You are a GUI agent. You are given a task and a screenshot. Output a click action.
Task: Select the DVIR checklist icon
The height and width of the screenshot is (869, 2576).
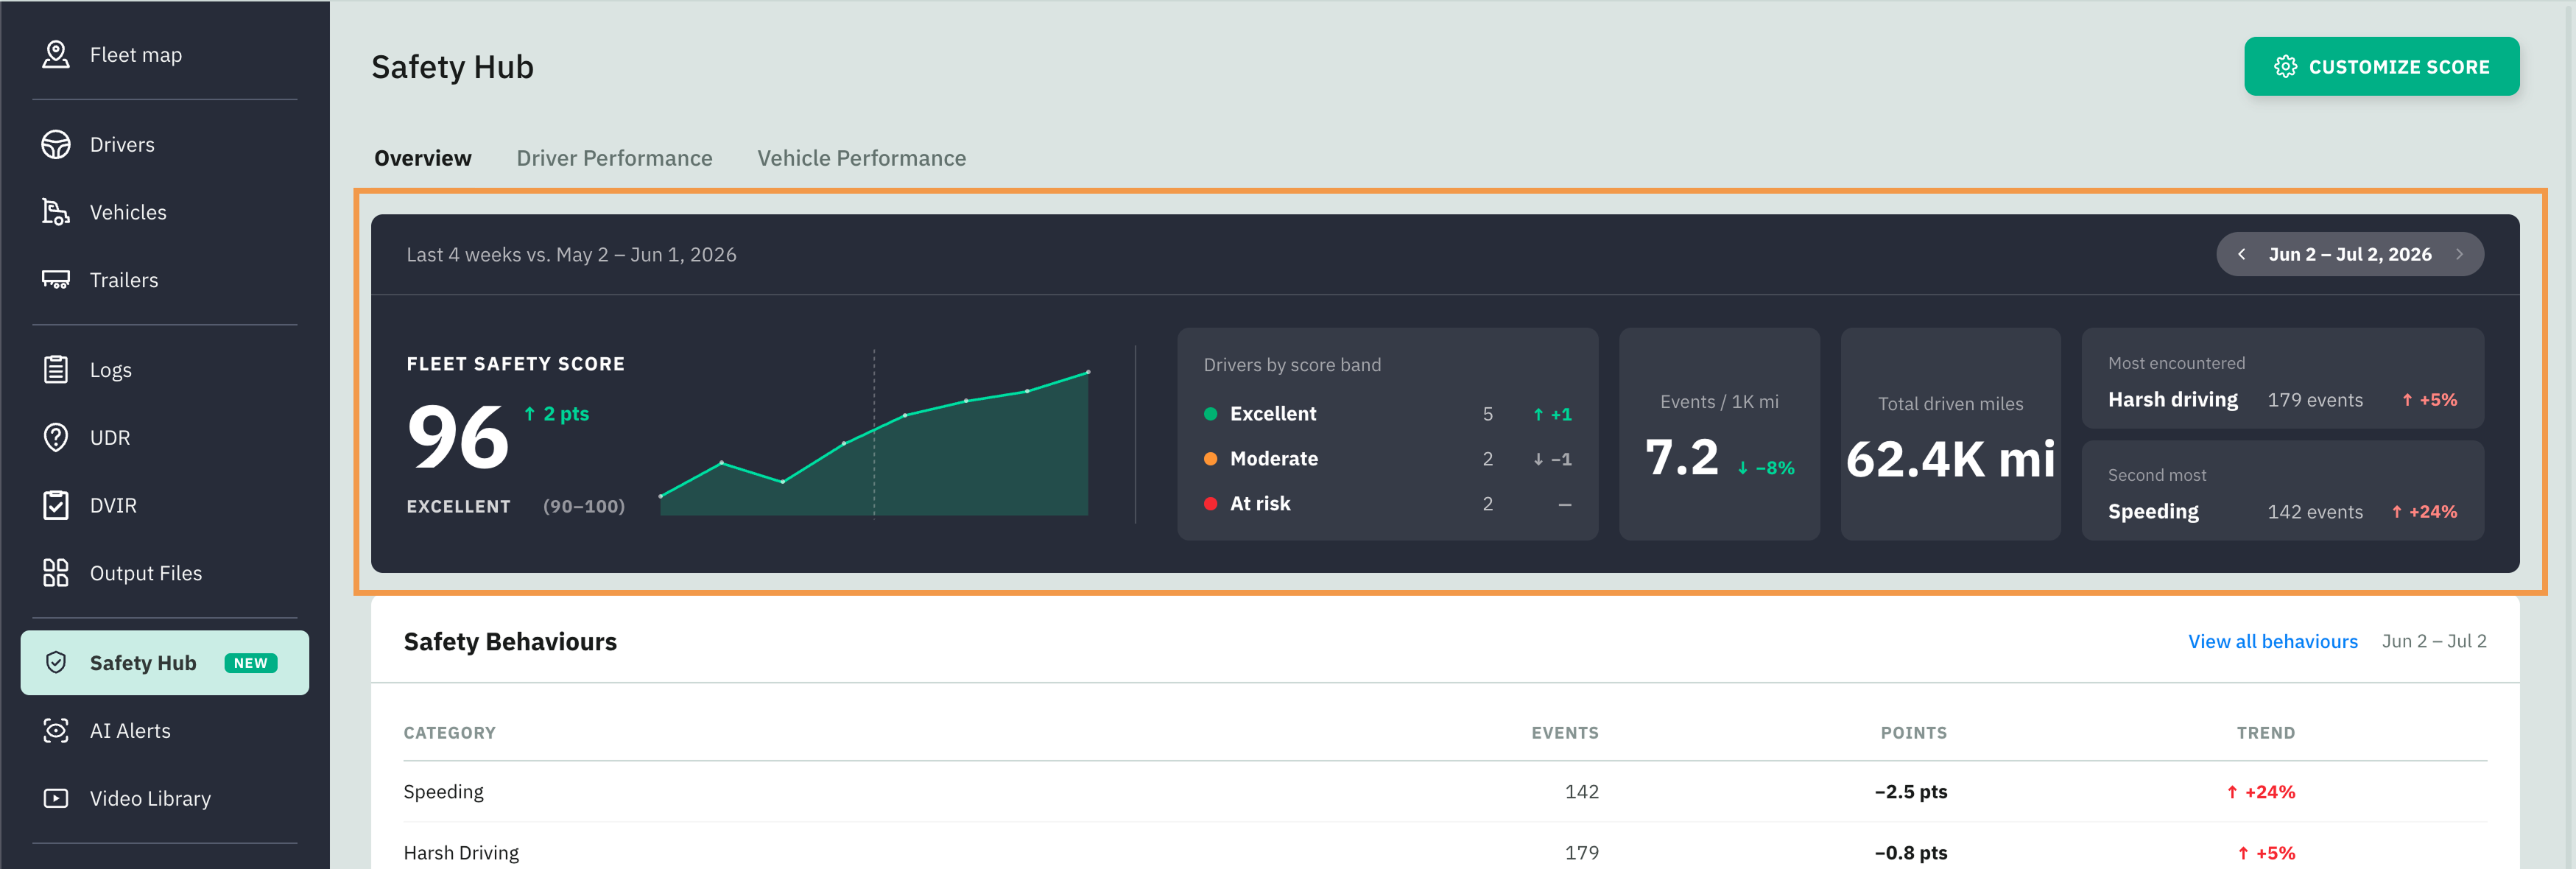tap(56, 505)
